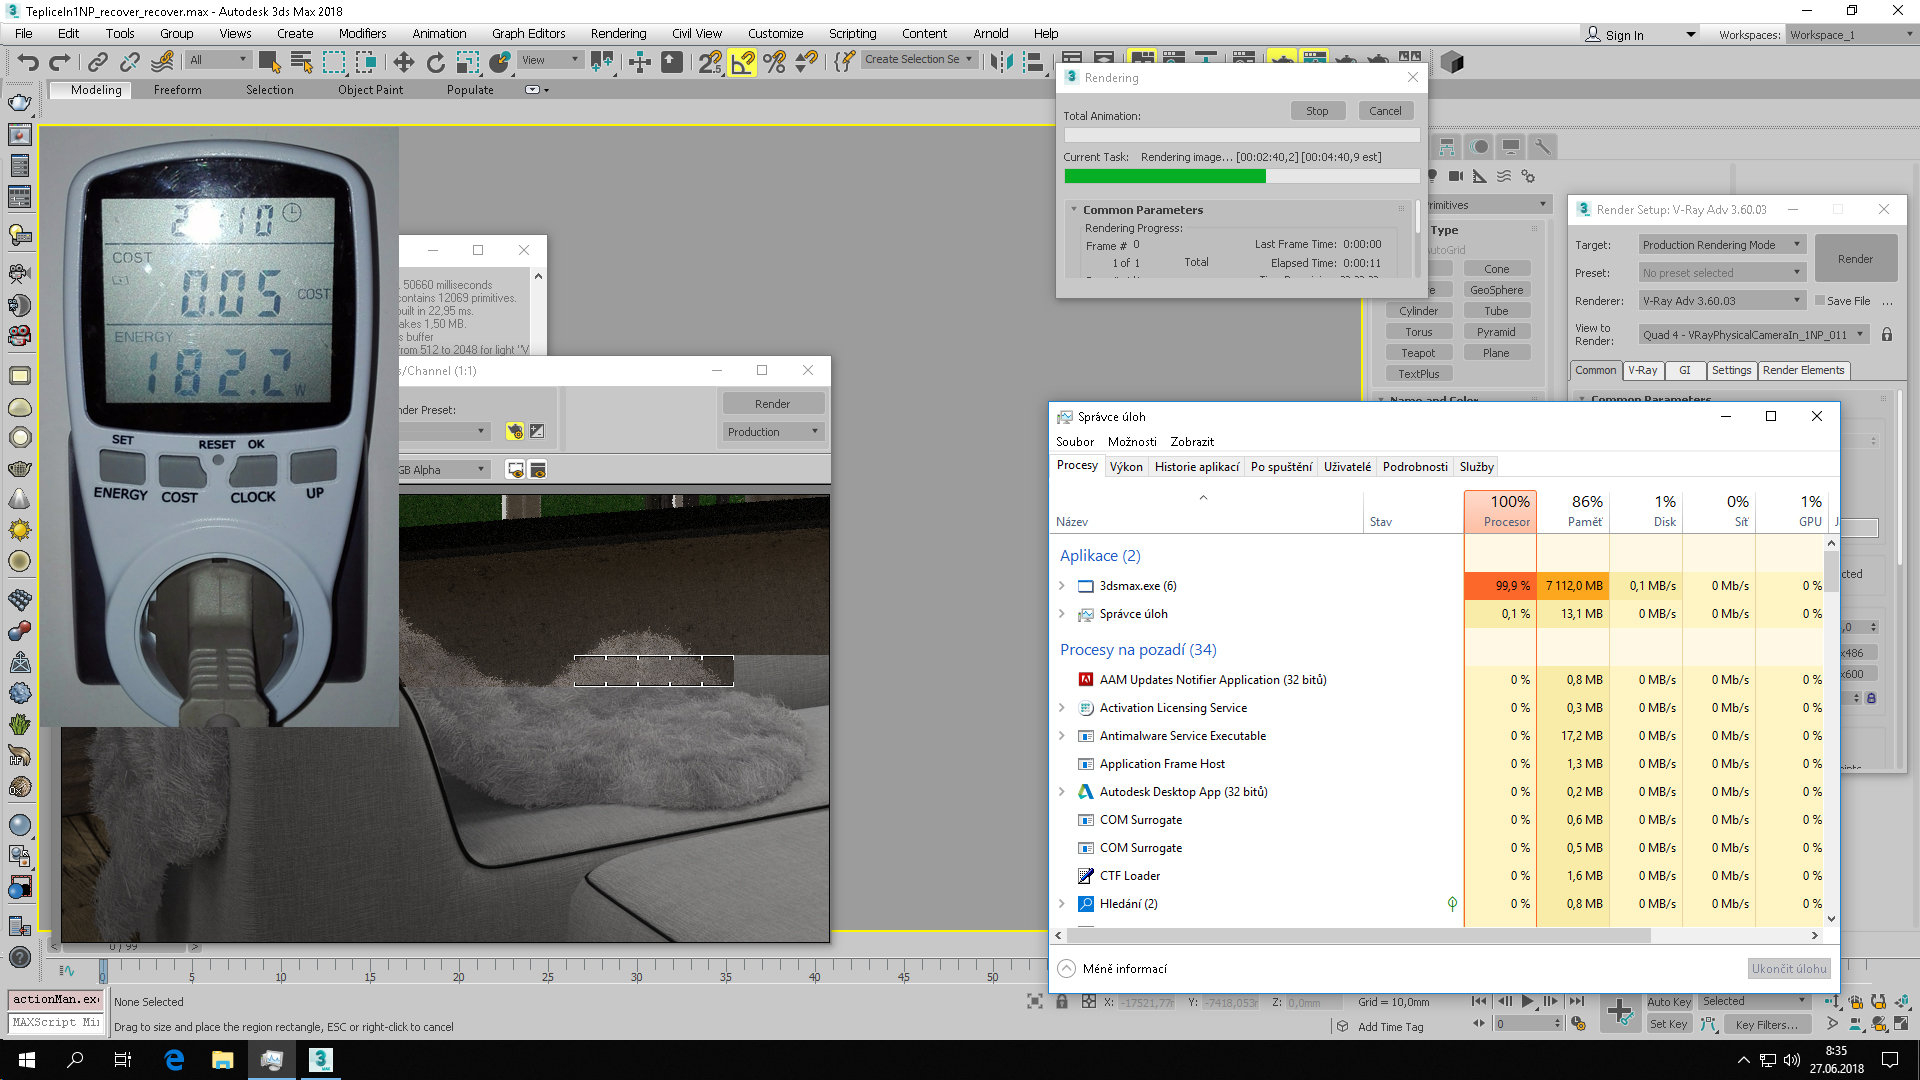Switch to the Freeform ribbon tab
The image size is (1920, 1080).
coord(177,90)
